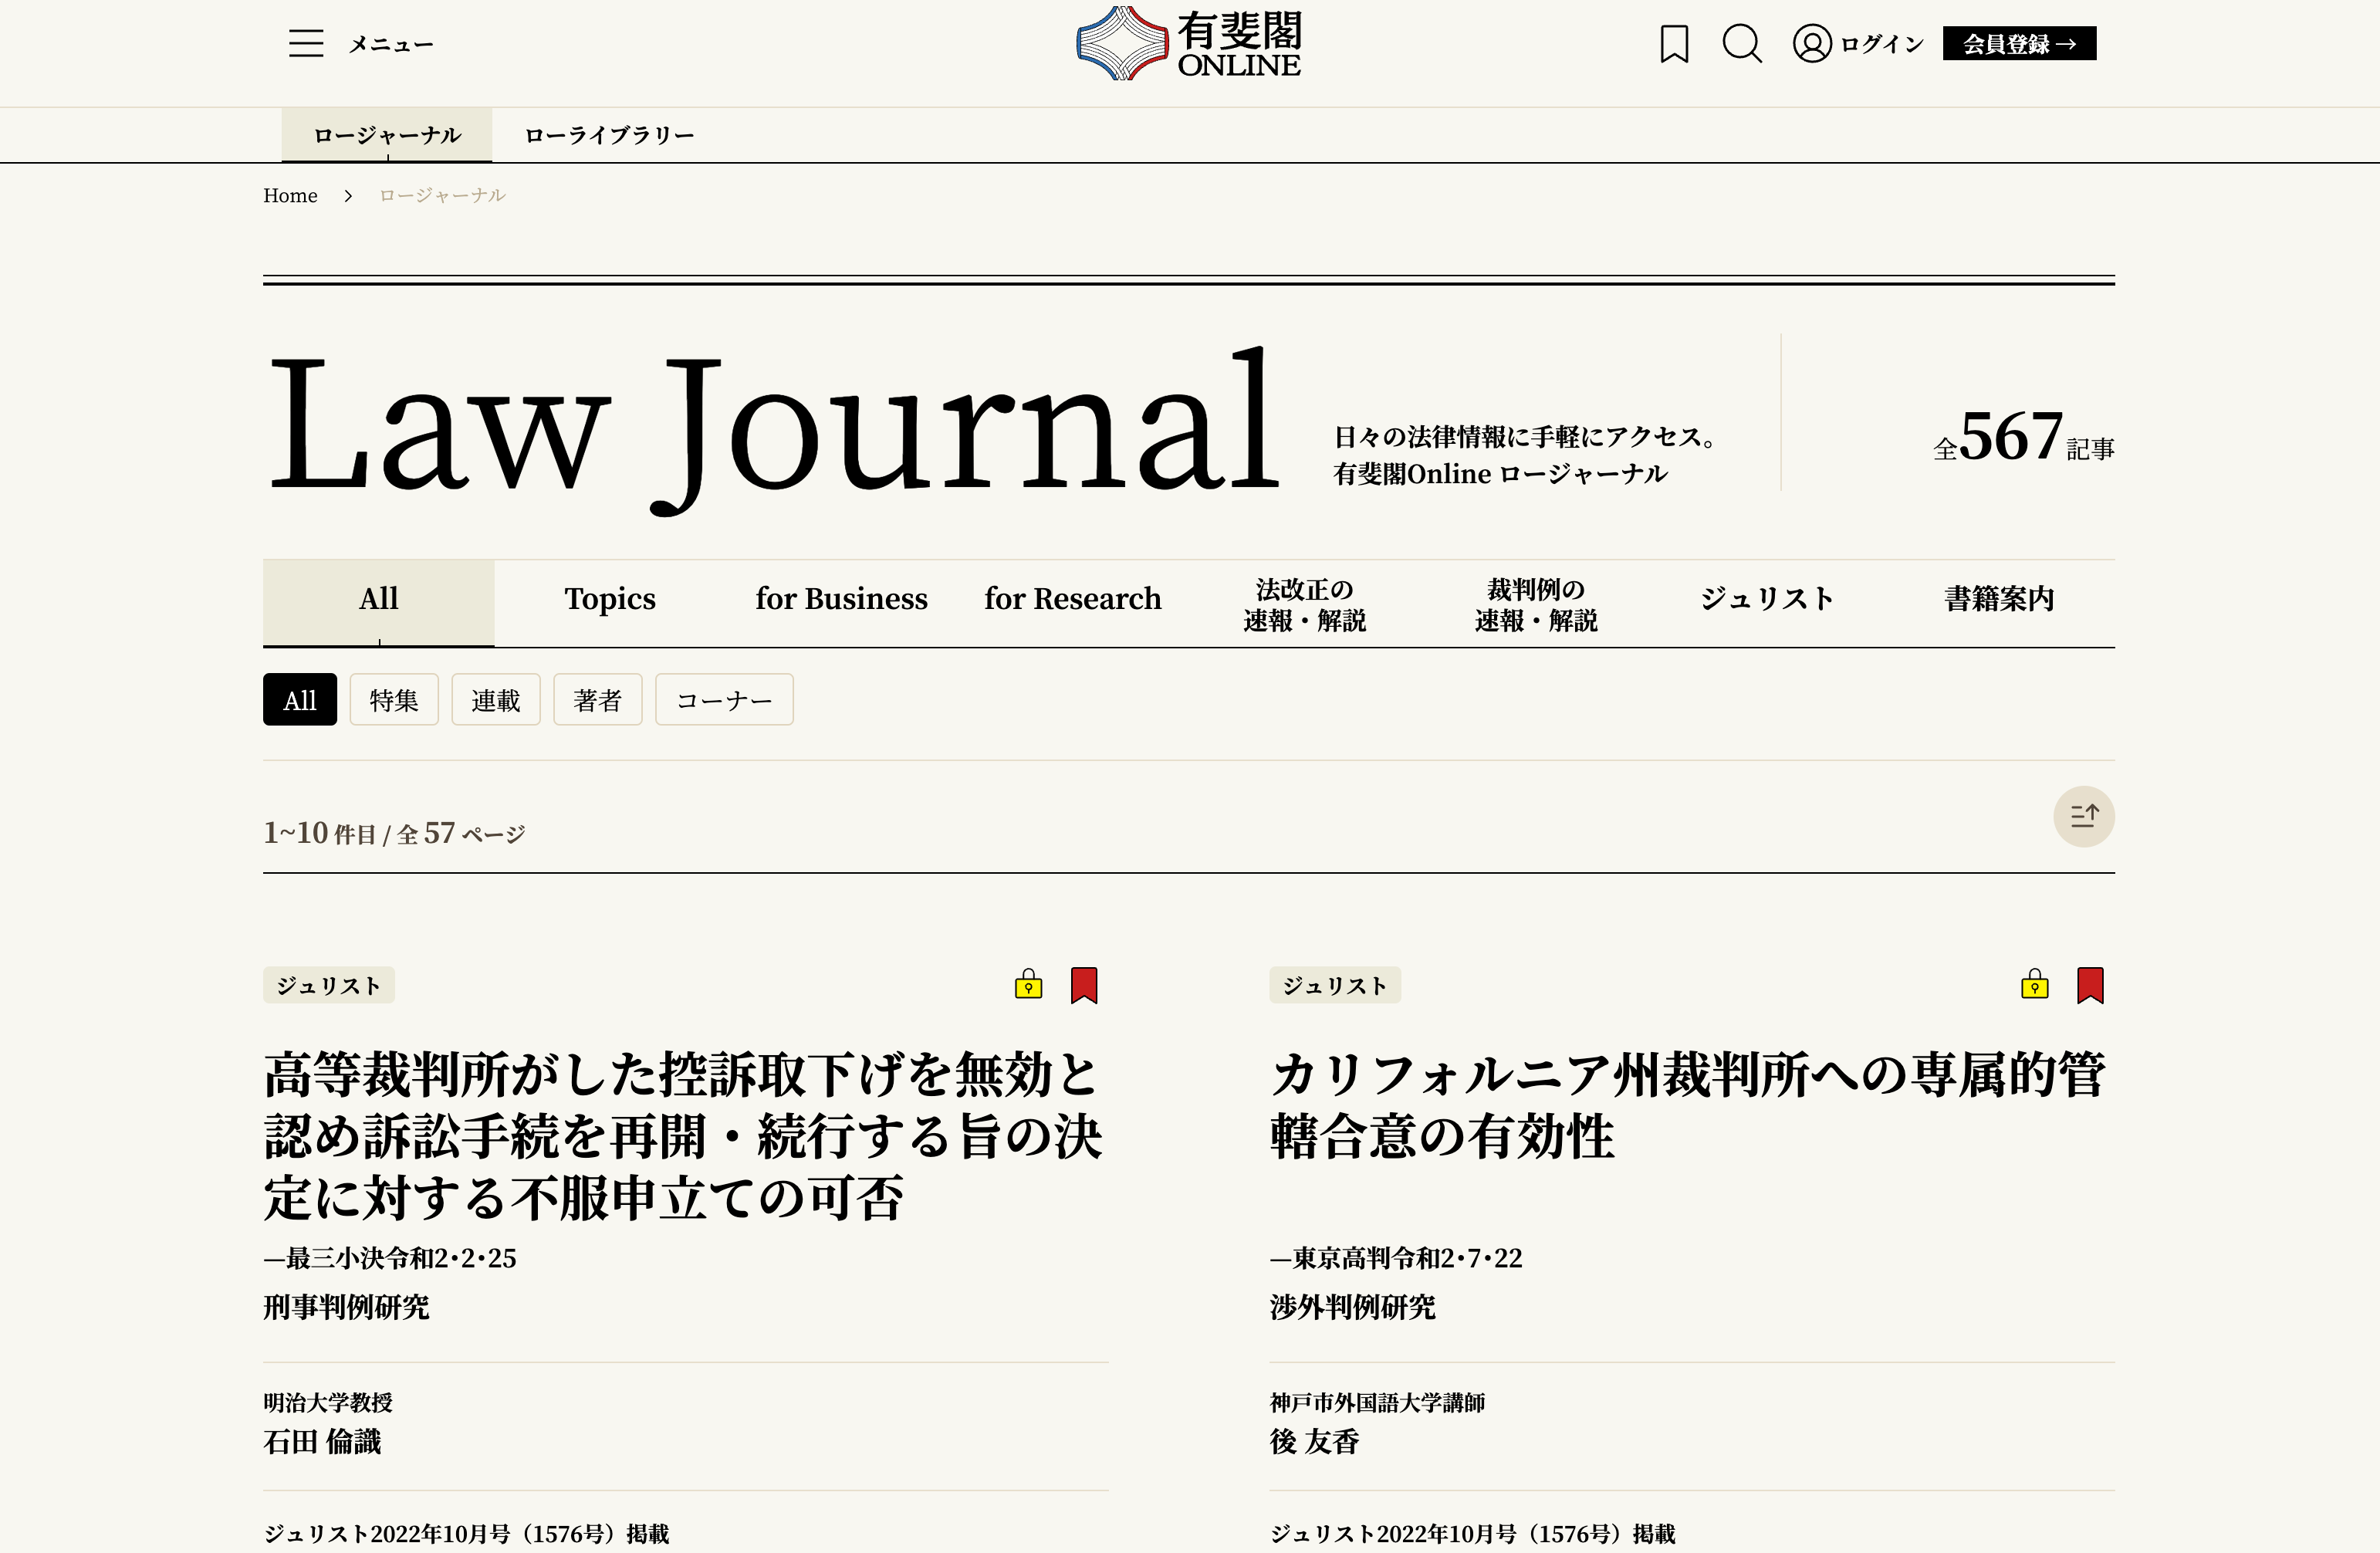Activate the コーナー filter
The width and height of the screenshot is (2380, 1553).
click(x=724, y=699)
